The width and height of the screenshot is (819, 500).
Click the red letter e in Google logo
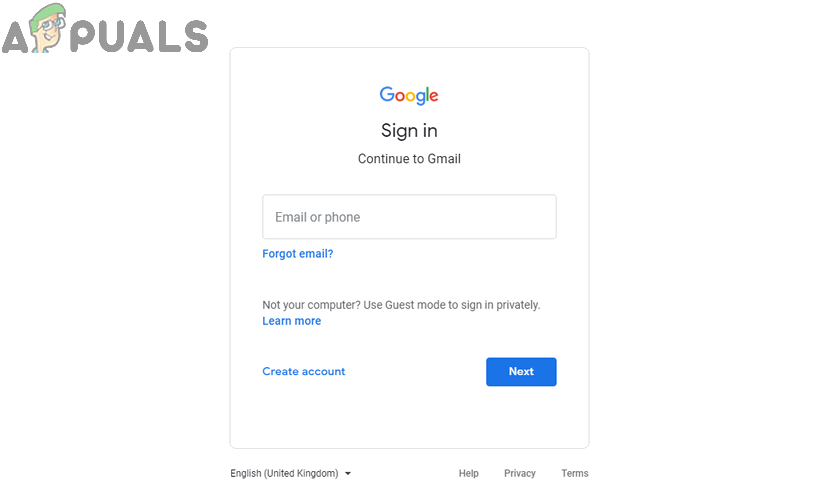[x=433, y=96]
